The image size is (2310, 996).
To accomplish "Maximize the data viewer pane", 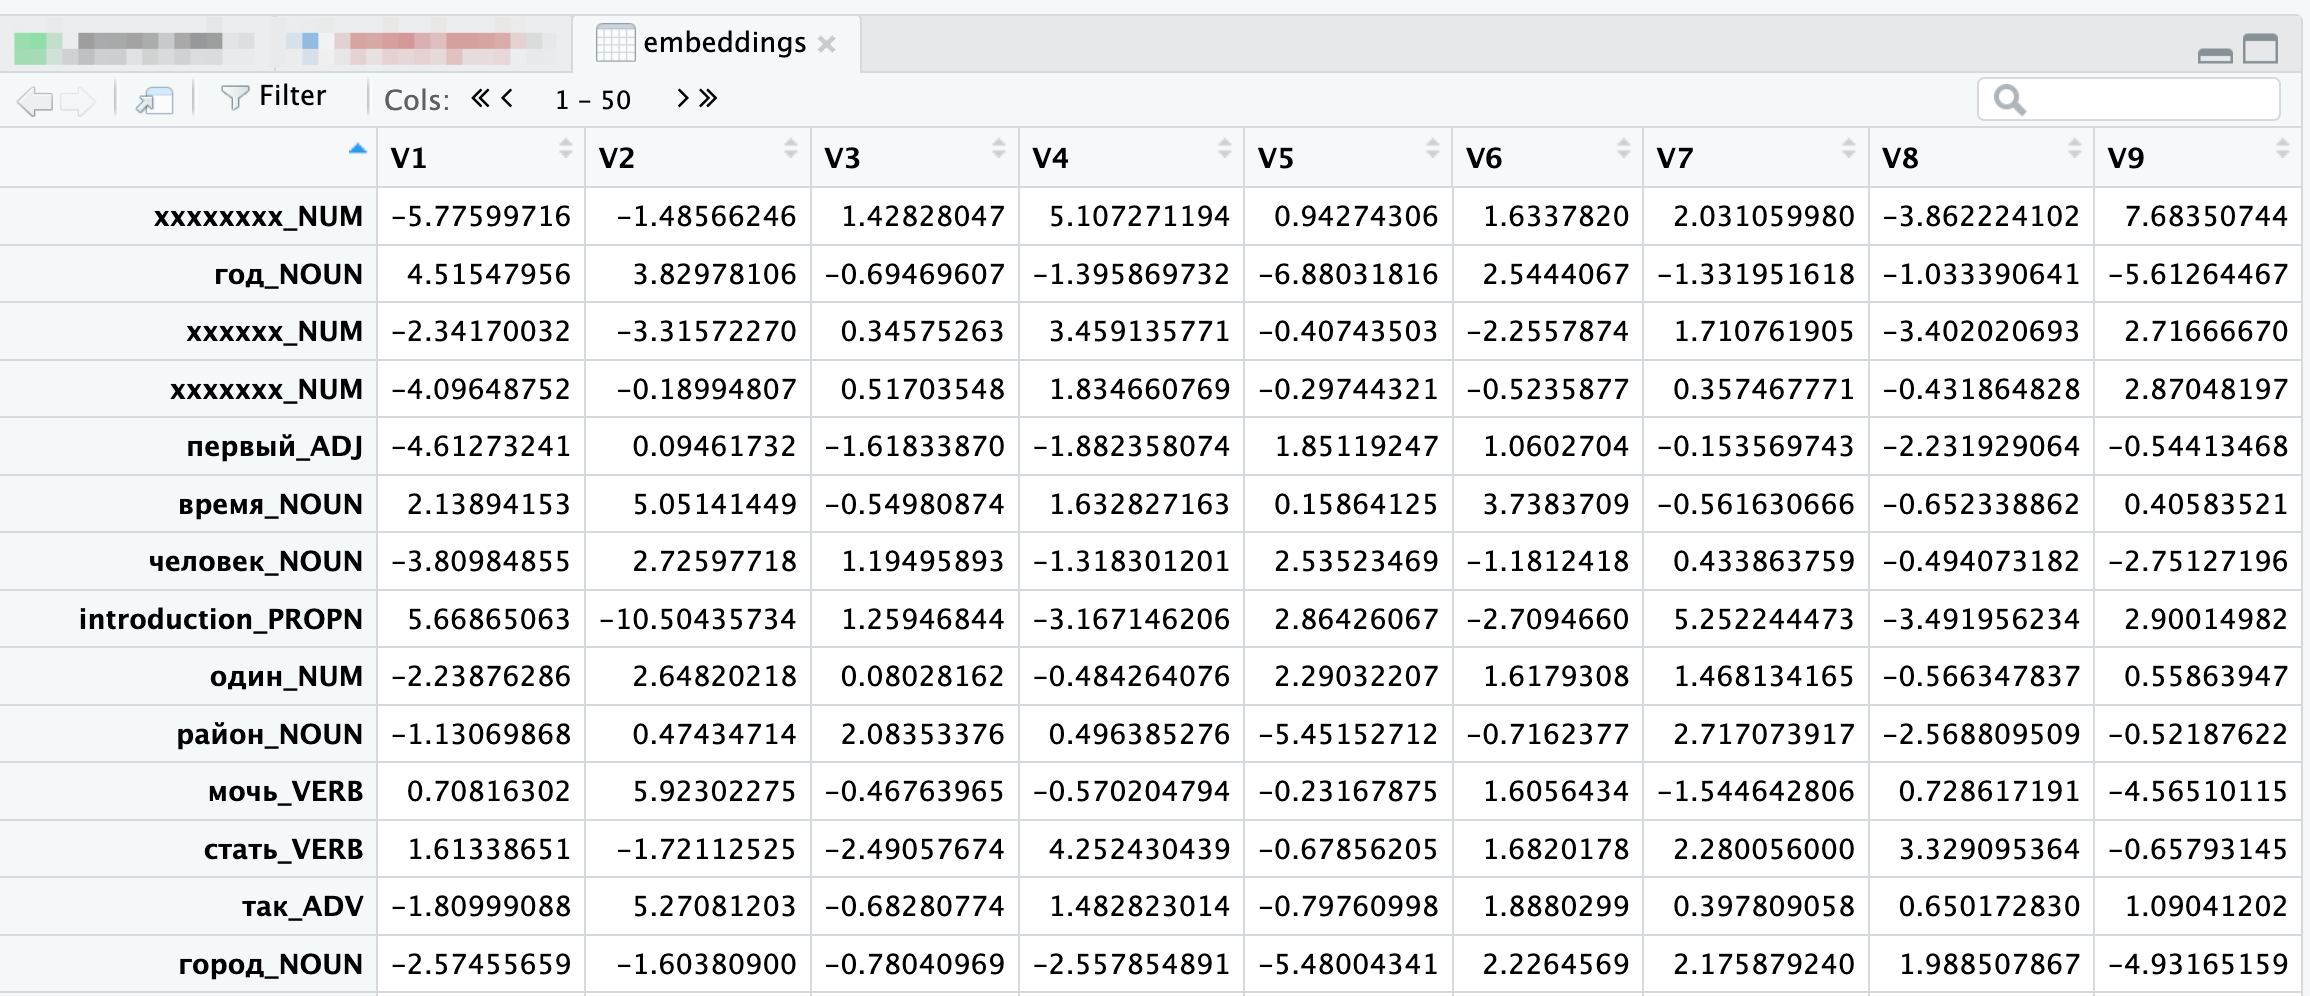I will pos(2260,49).
